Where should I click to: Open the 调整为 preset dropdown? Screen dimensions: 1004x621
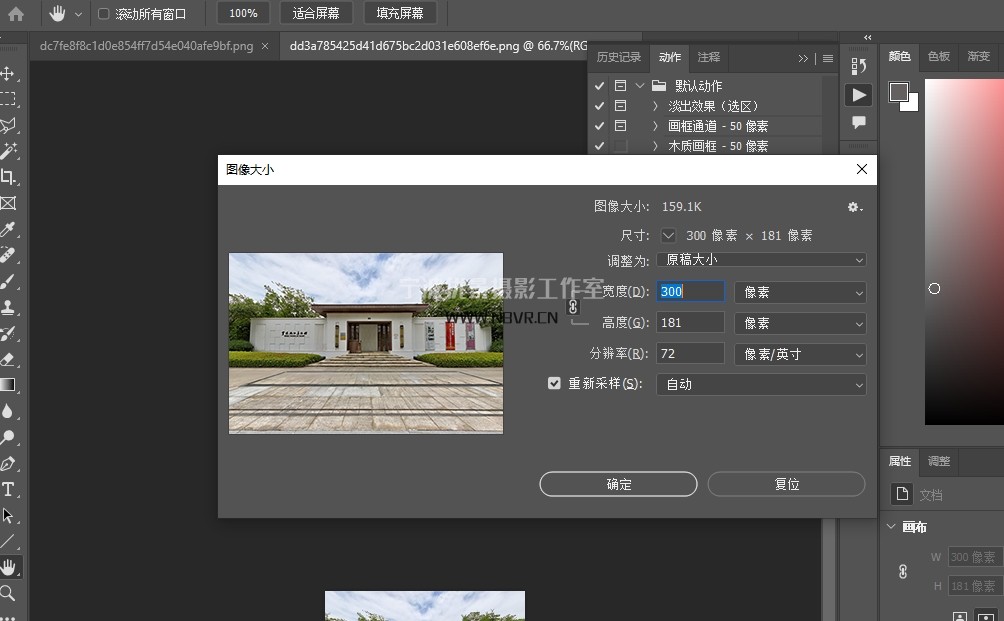coord(761,260)
